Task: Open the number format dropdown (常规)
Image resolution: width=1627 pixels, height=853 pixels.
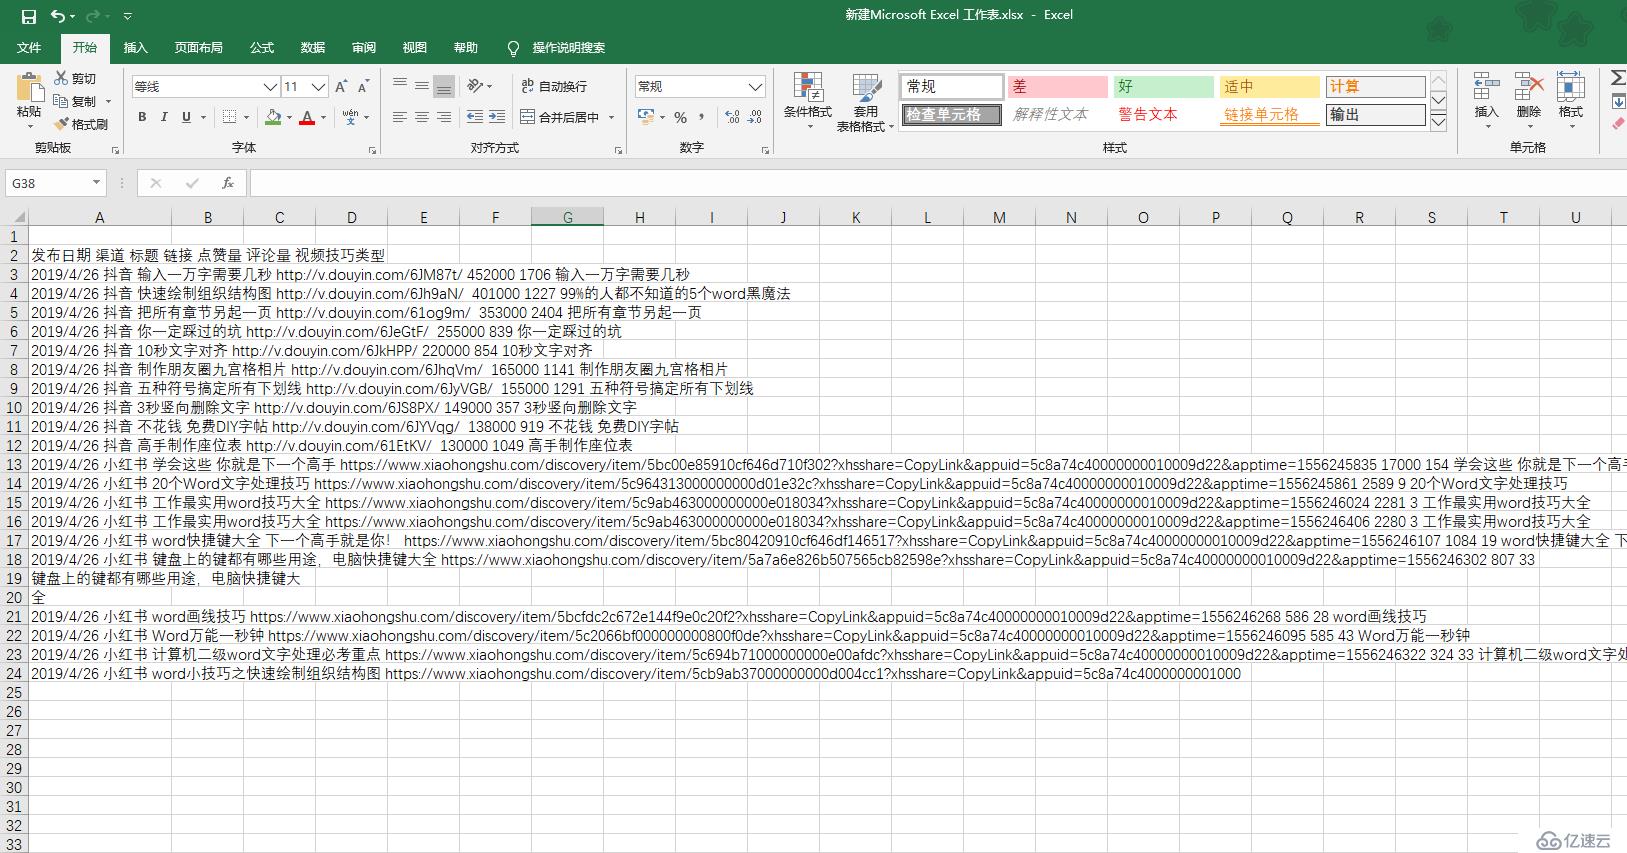Action: point(755,86)
